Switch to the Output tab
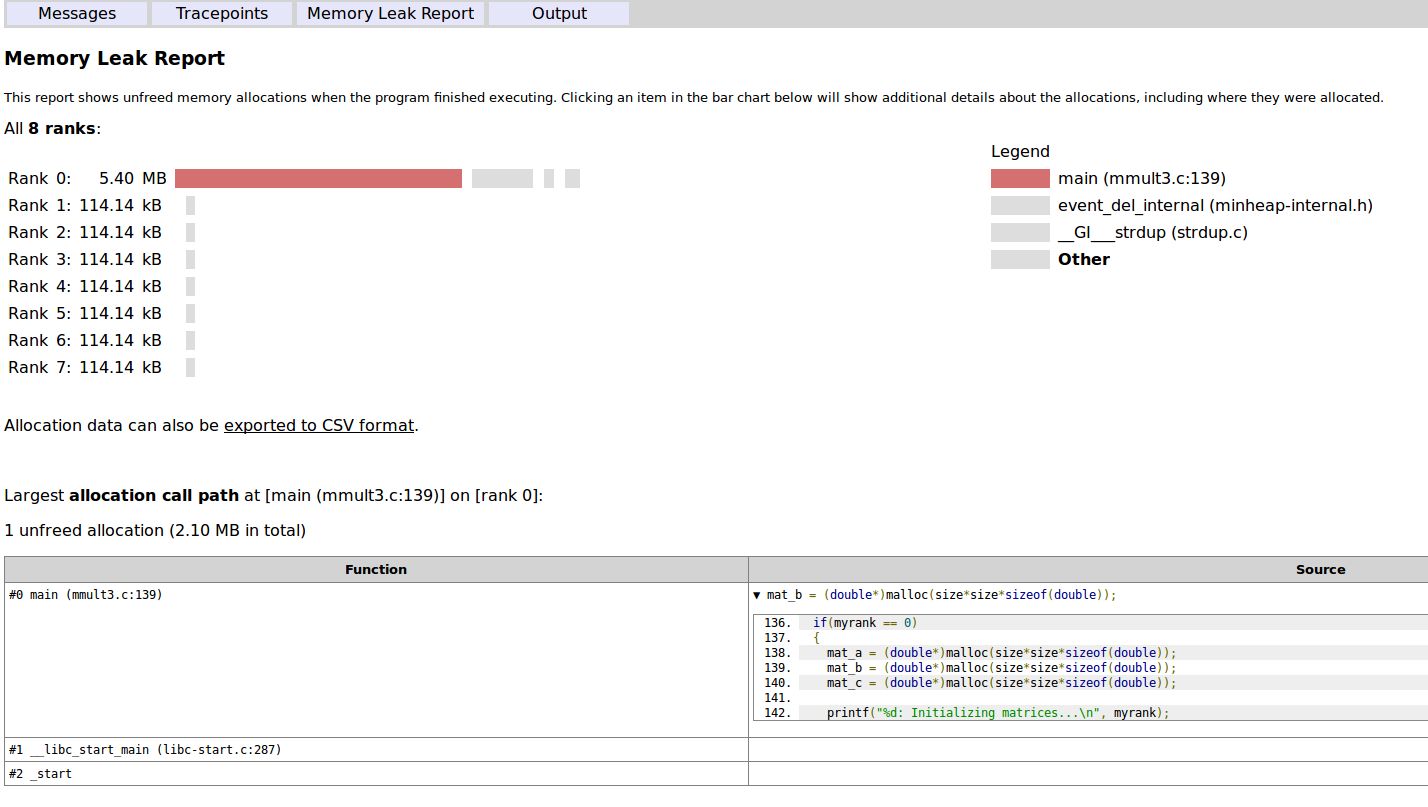This screenshot has width=1428, height=807. pyautogui.click(x=558, y=13)
